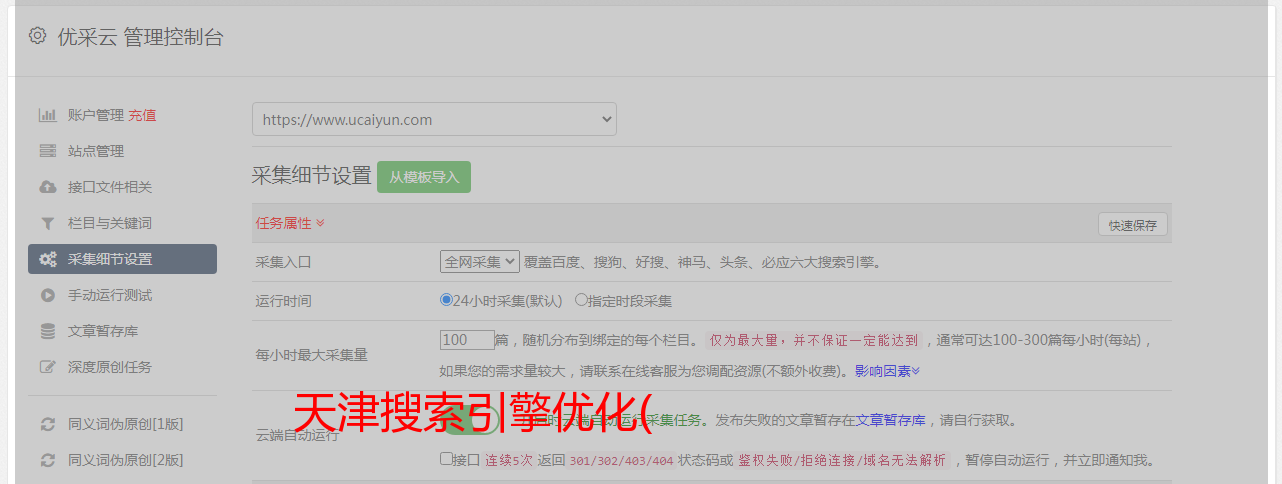Click the server icon for 站点管理
This screenshot has width=1282, height=484.
[47, 151]
